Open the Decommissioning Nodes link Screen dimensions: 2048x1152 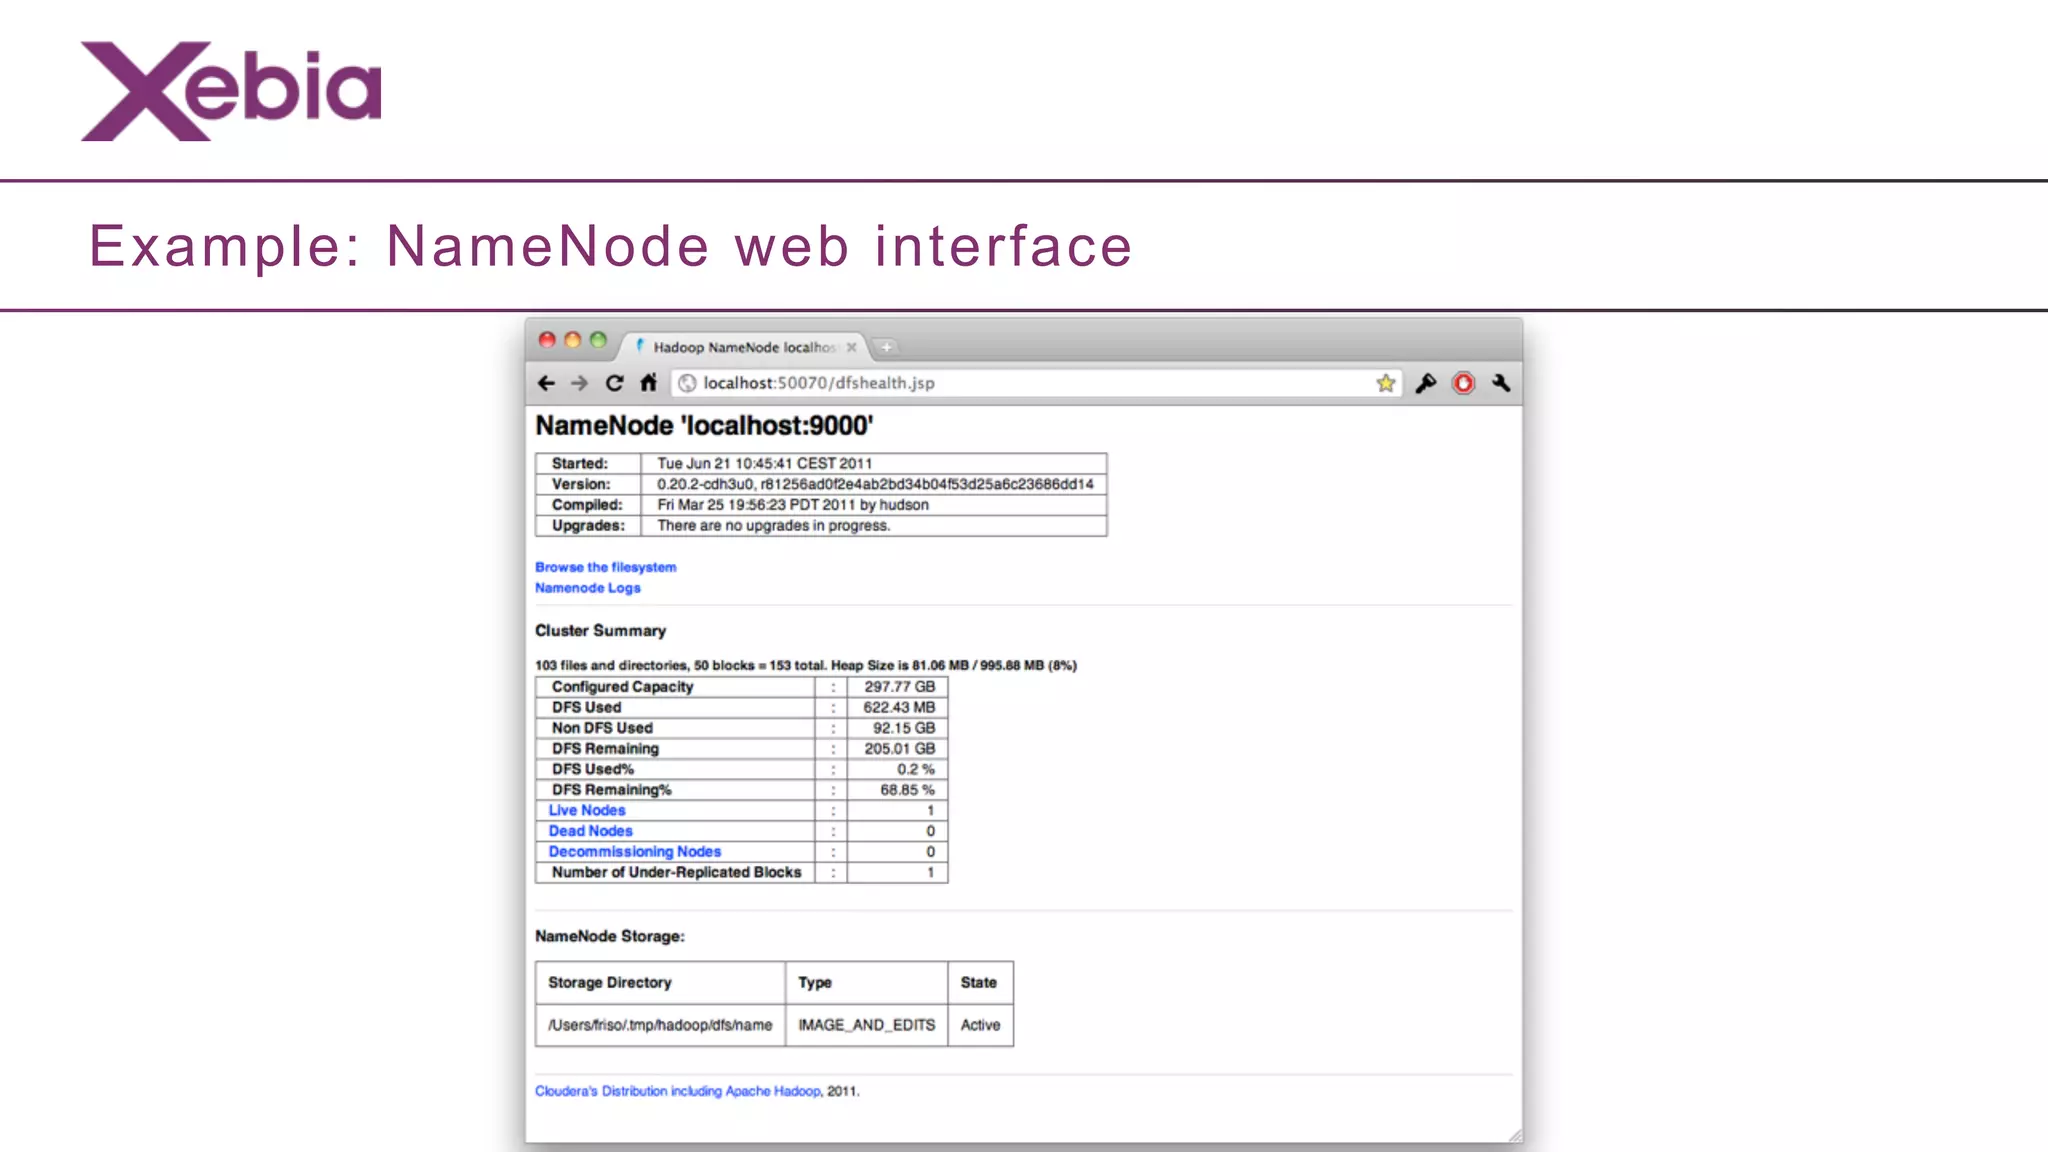point(634,852)
